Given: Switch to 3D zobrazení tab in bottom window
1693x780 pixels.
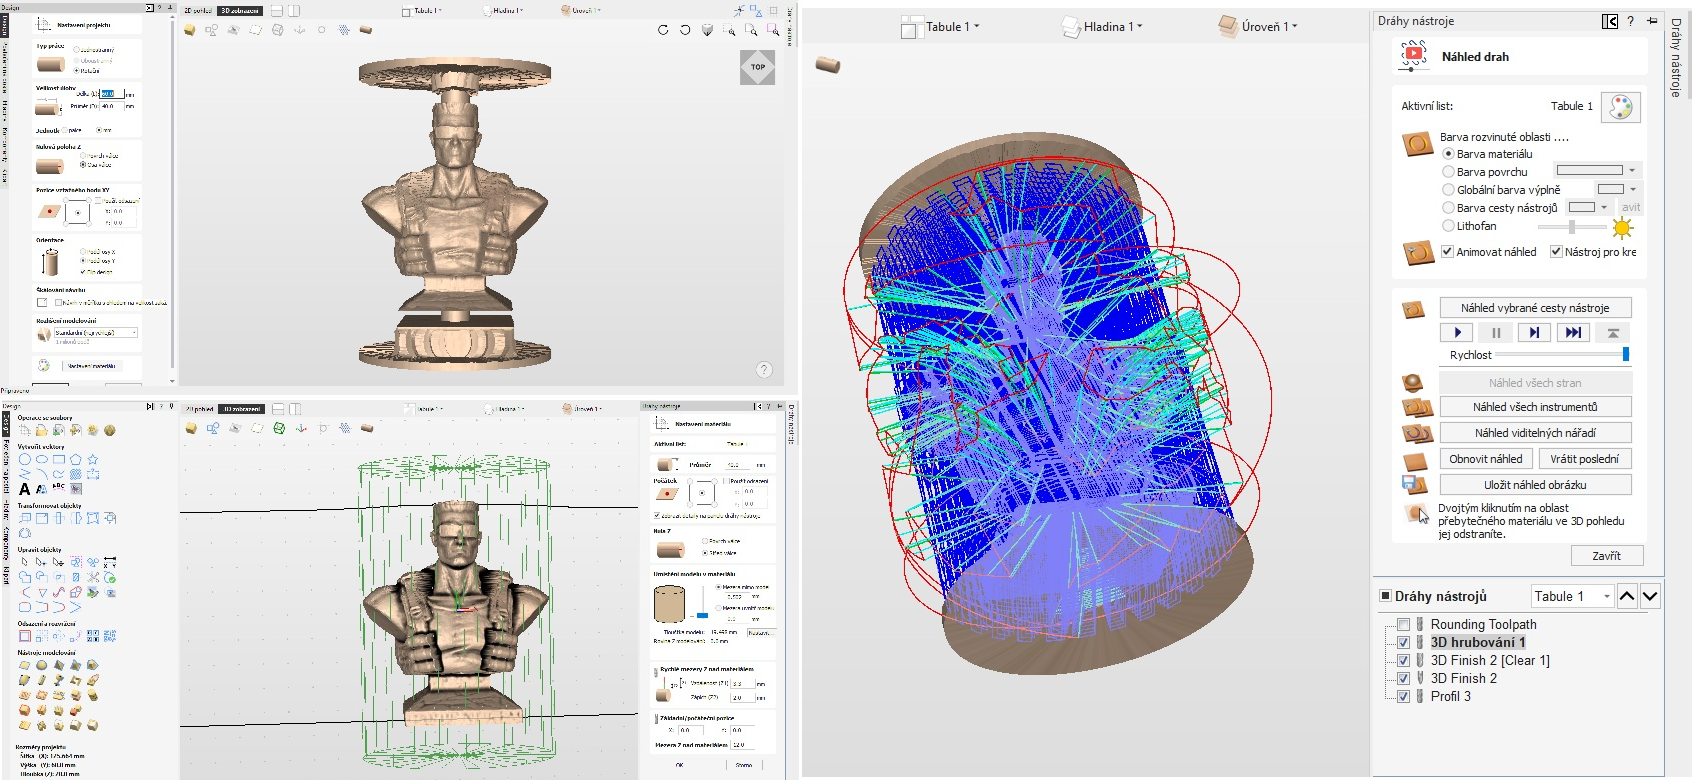Looking at the screenshot, I should [x=241, y=409].
